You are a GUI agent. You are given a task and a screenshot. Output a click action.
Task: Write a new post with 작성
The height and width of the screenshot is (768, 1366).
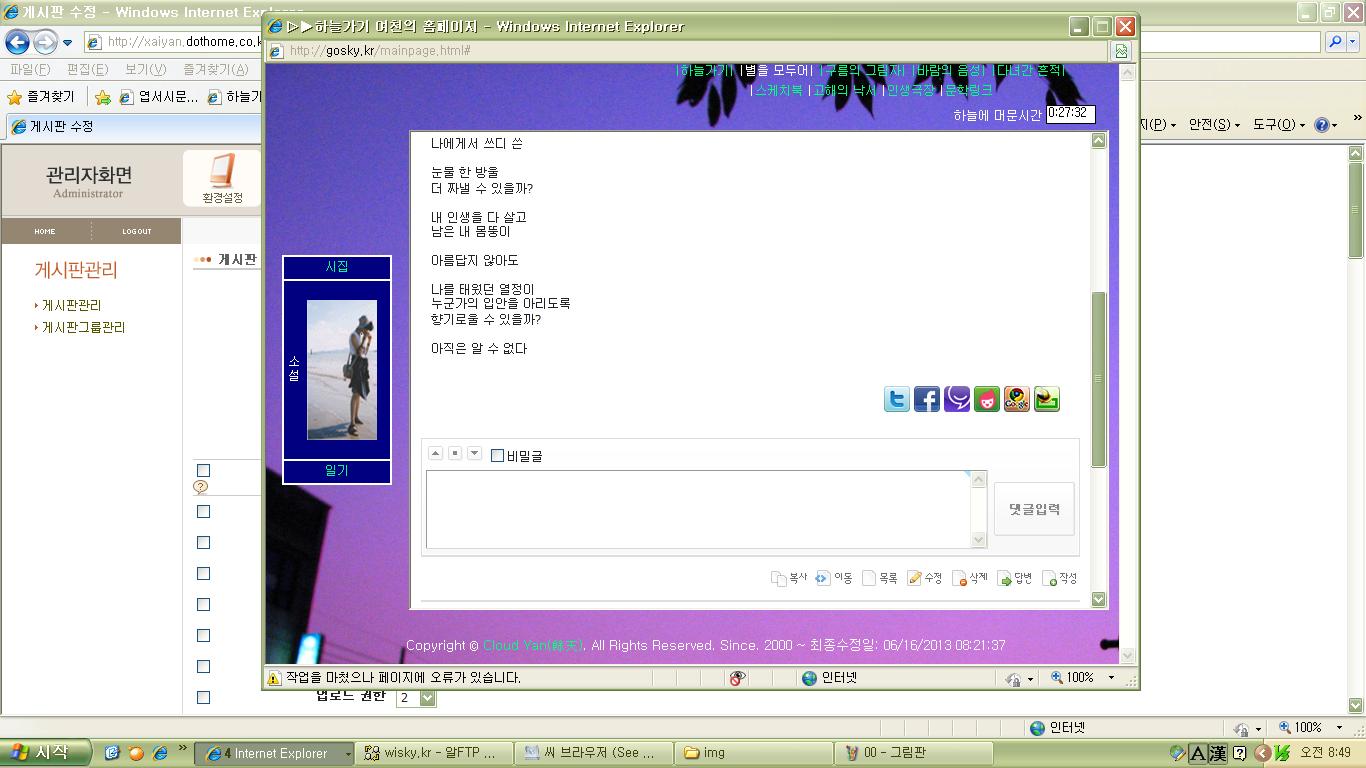pos(1060,578)
